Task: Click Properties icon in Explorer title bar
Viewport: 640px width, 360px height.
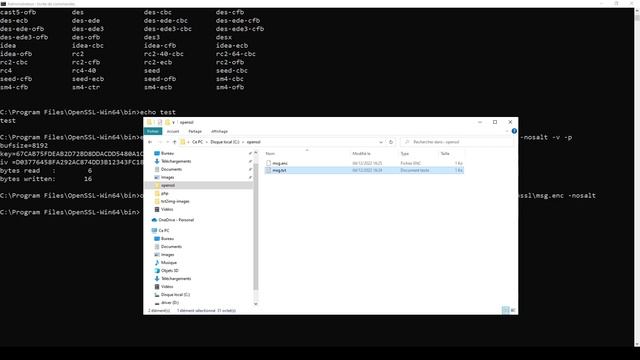Action: pos(160,122)
